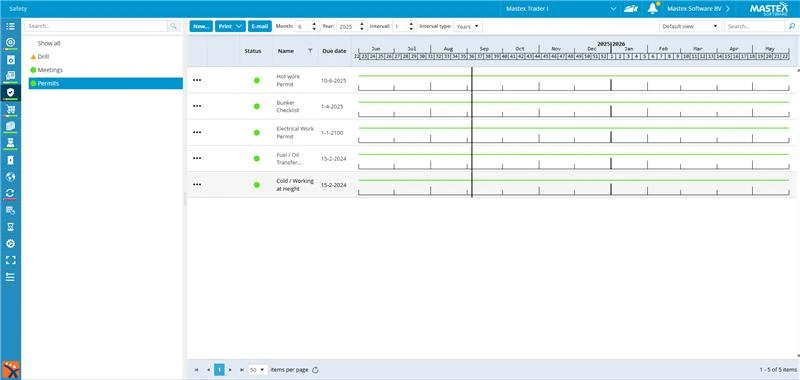The image size is (800, 380).
Task: Increase the Interval stepper value
Action: pos(412,23)
